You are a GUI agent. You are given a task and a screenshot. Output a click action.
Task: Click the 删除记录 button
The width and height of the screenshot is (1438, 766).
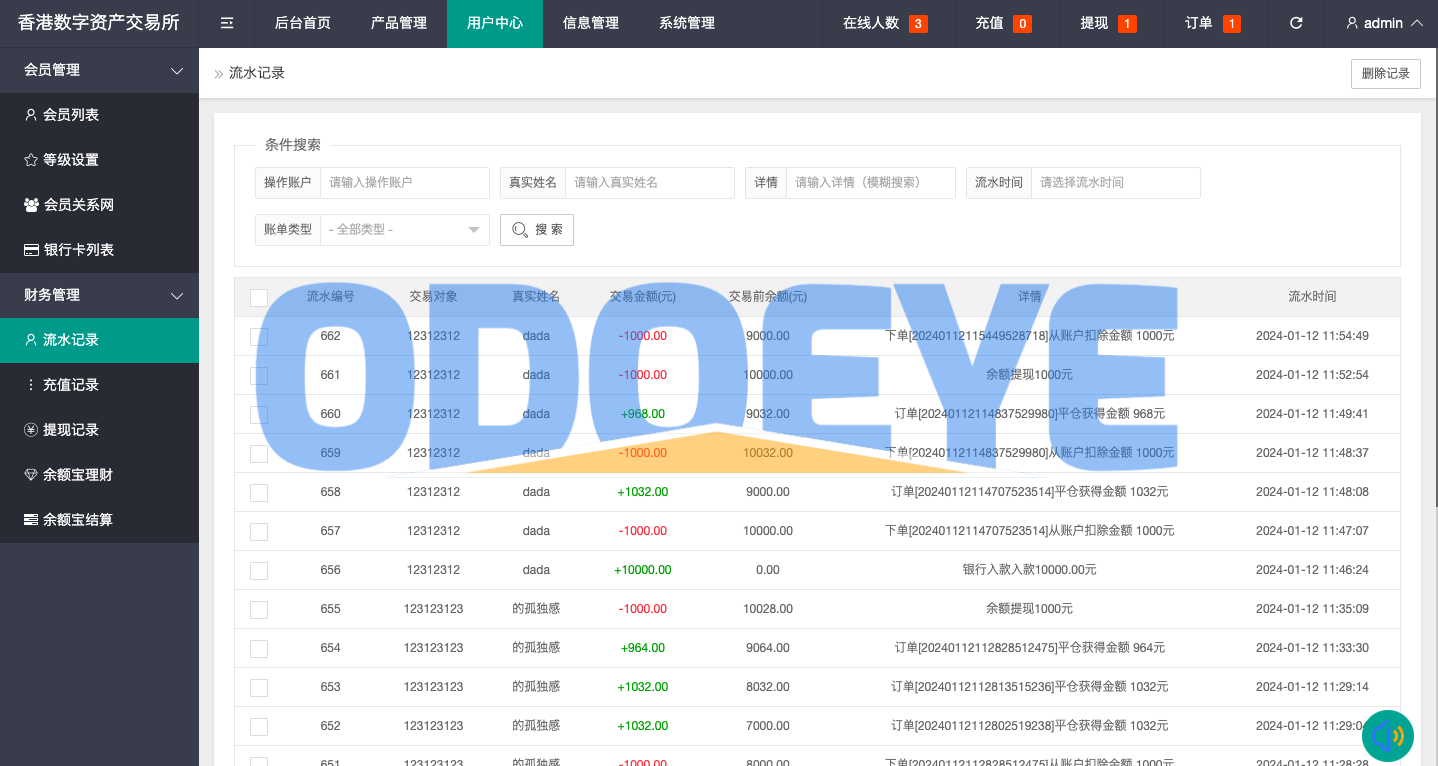1385,74
